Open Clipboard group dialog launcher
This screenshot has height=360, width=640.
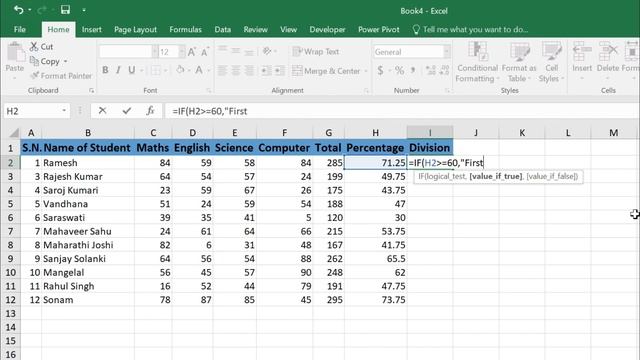point(91,90)
